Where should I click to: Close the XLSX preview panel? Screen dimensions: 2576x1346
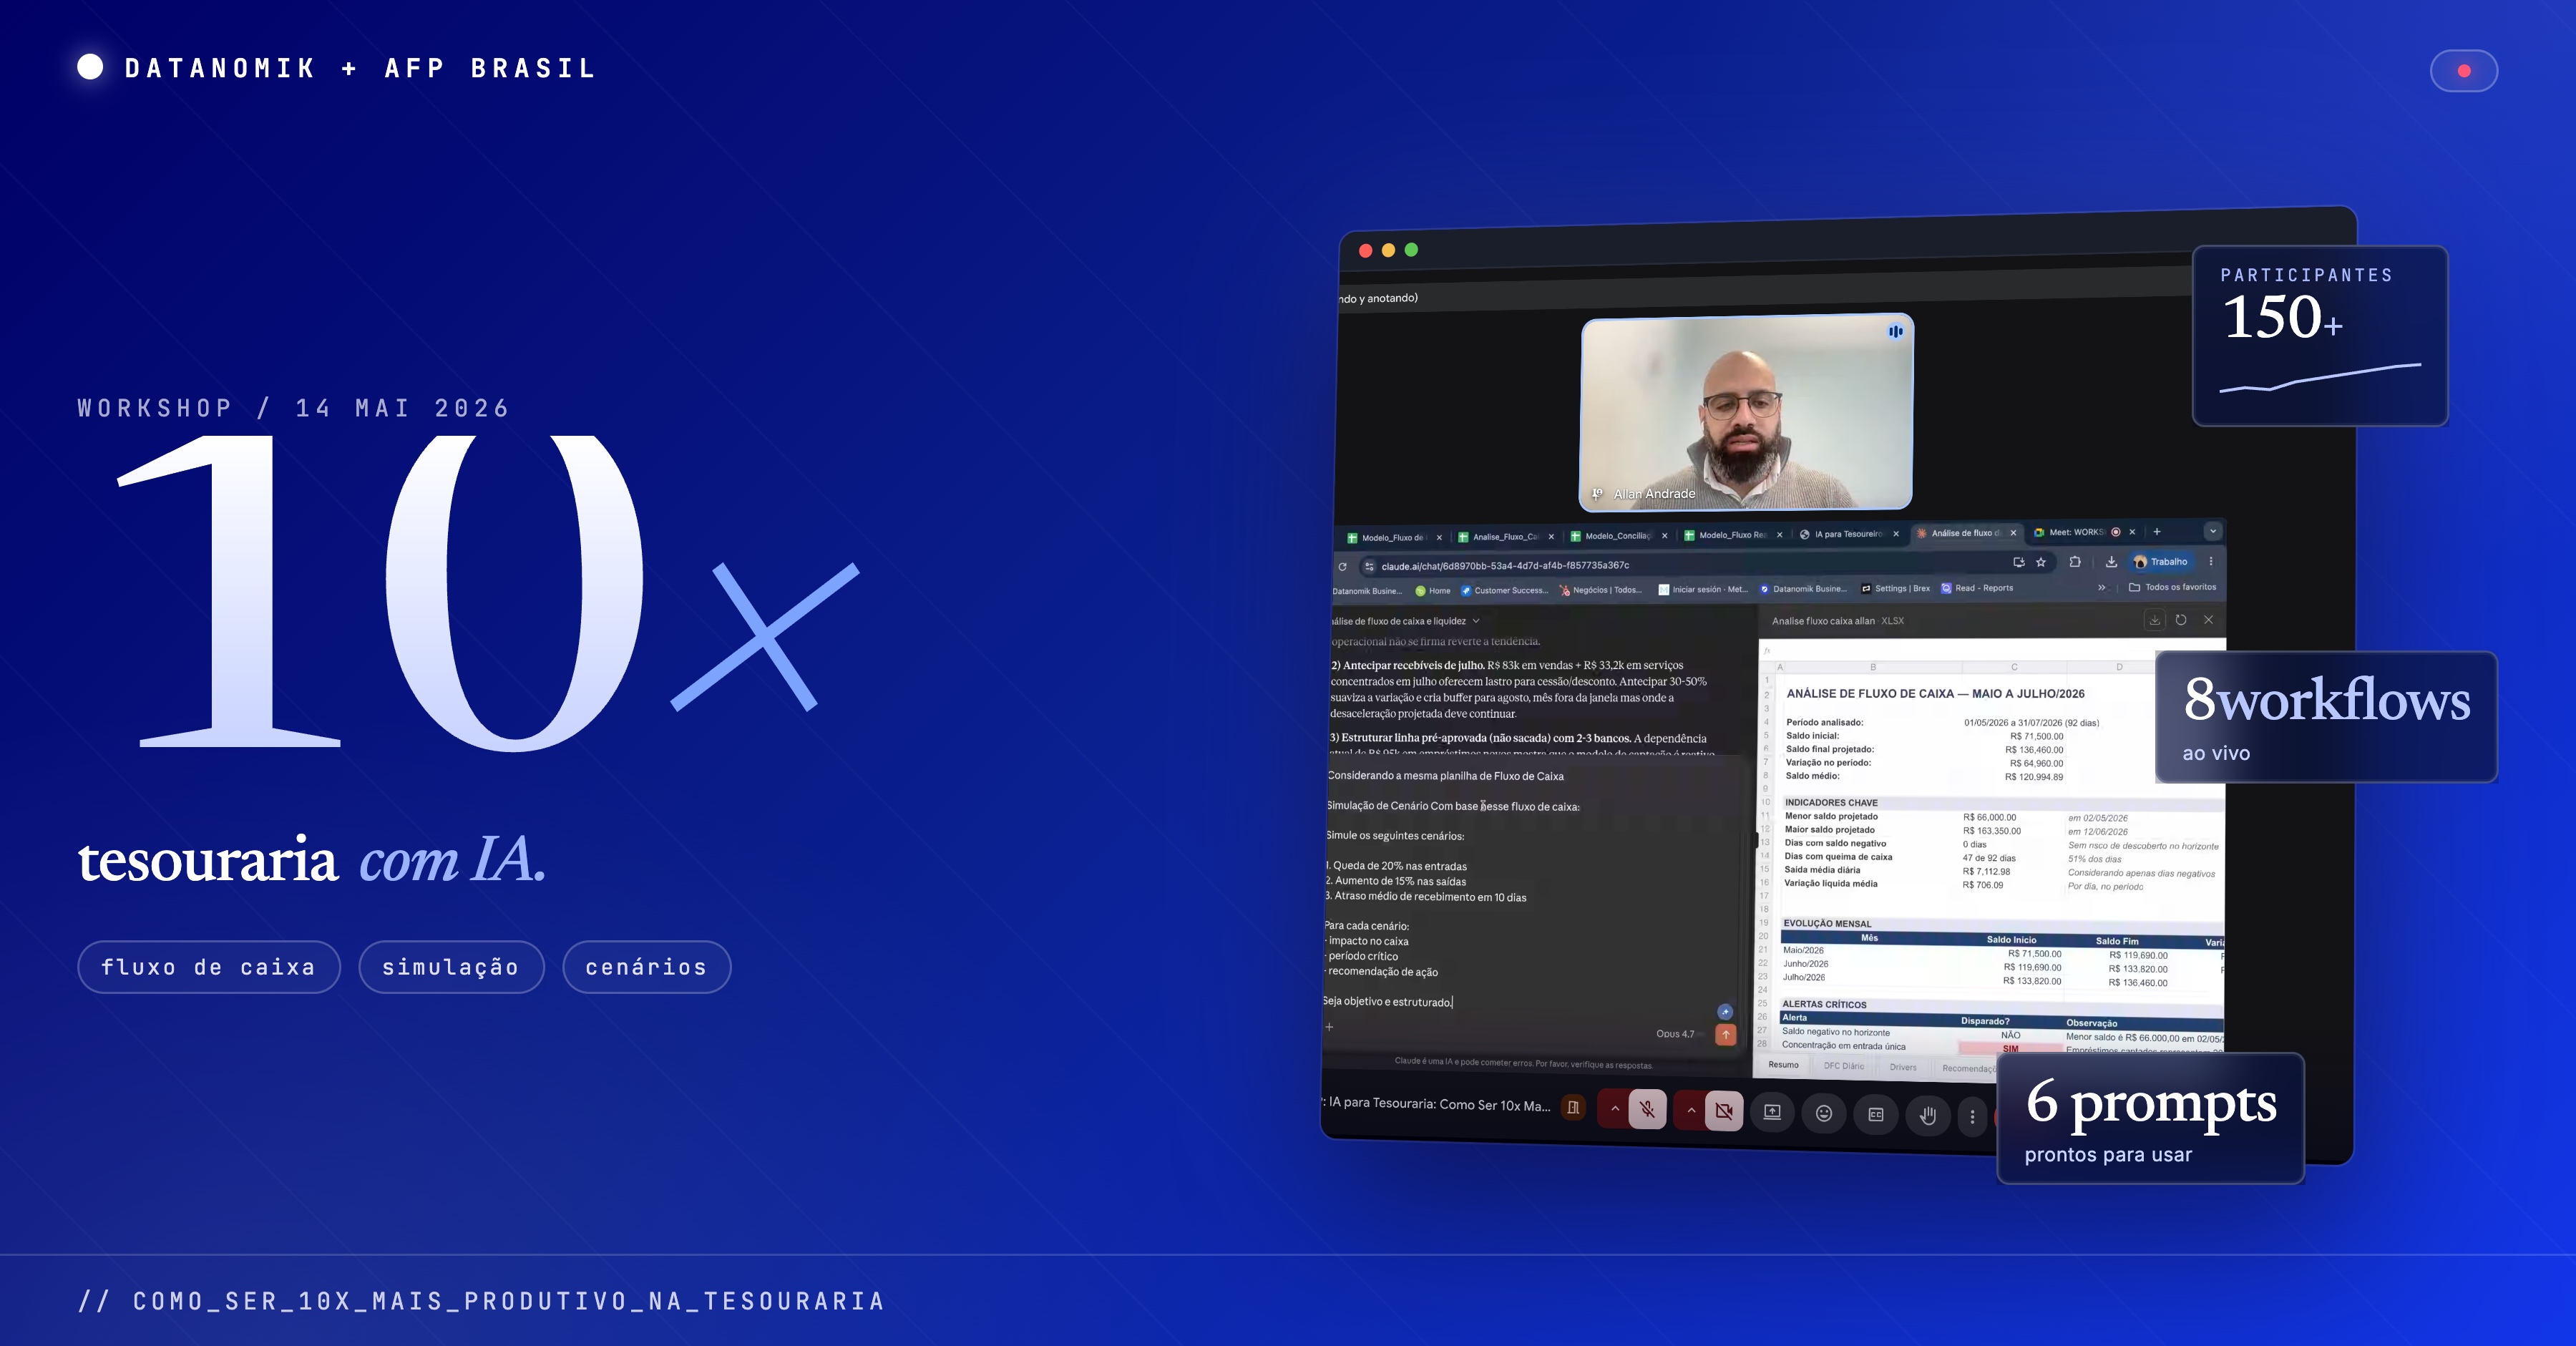2209,620
